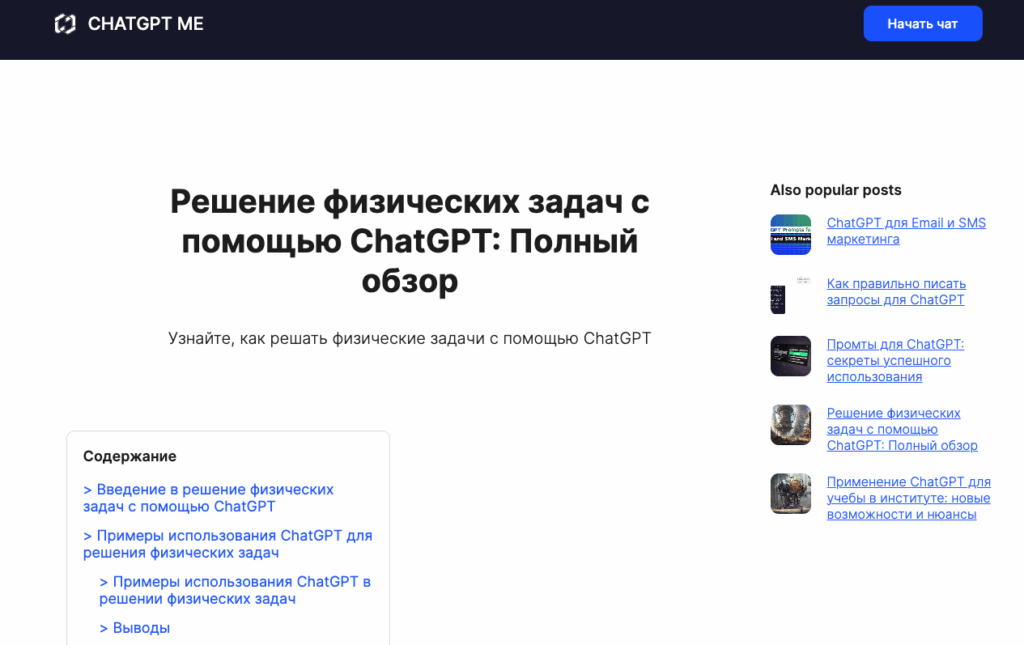Open ChatGPT для Email и SMS маркетинга post
The height and width of the screenshot is (645, 1024).
click(906, 231)
